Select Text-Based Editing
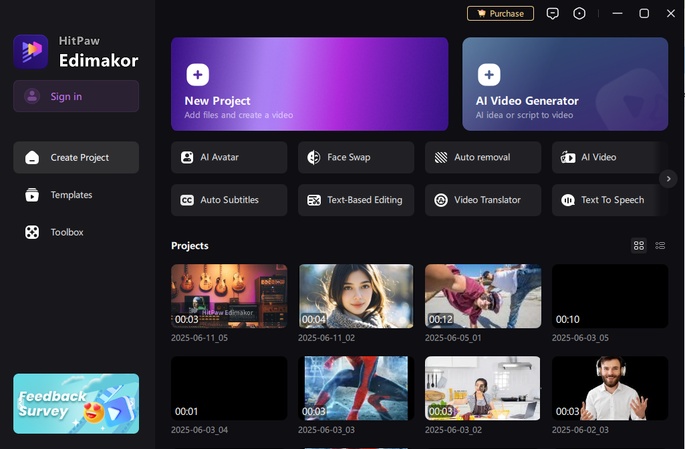 click(355, 200)
